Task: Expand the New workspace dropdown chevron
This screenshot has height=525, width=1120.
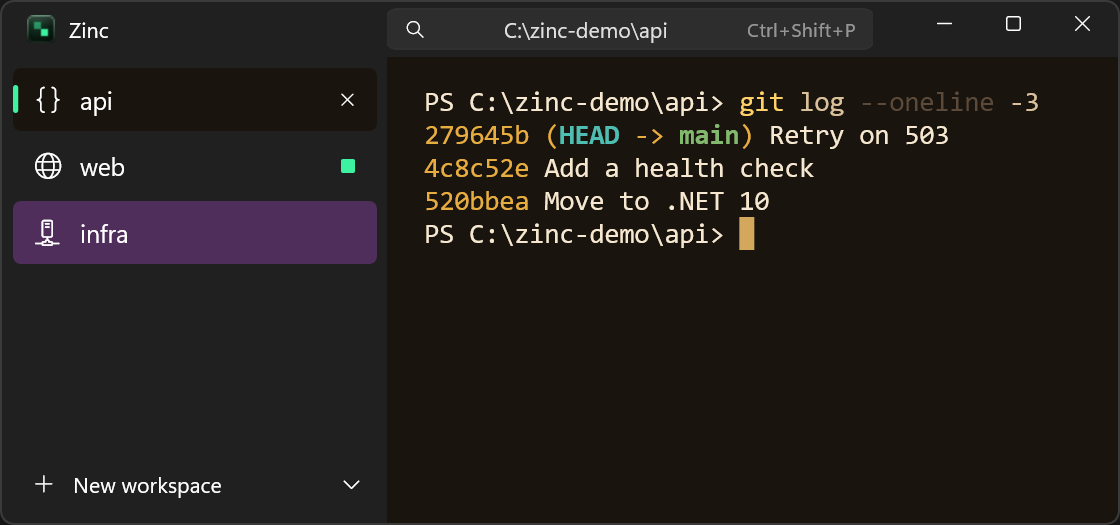Action: (x=351, y=485)
